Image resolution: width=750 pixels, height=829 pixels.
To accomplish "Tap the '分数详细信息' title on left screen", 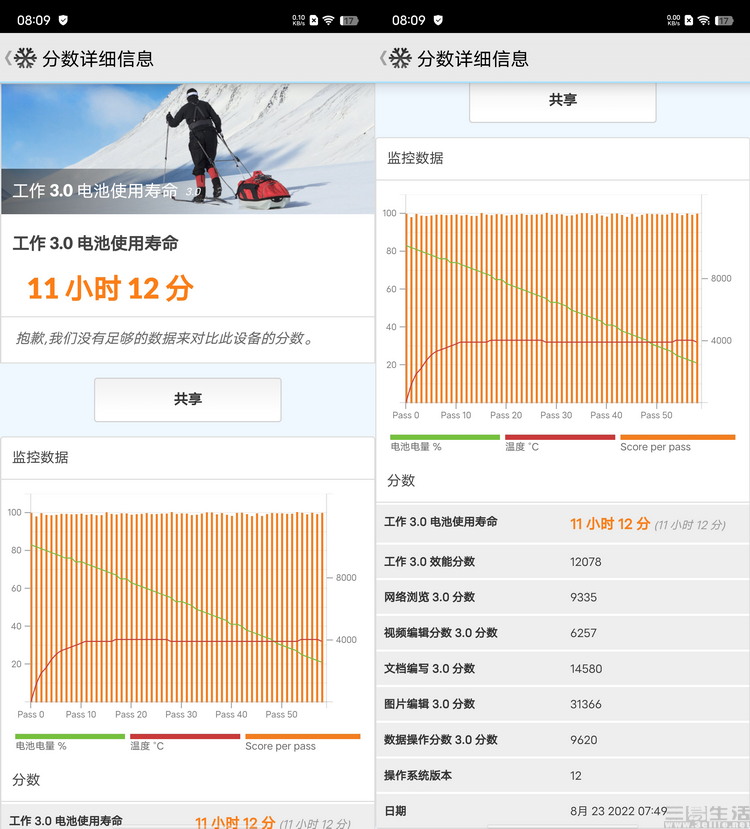I will coord(98,59).
